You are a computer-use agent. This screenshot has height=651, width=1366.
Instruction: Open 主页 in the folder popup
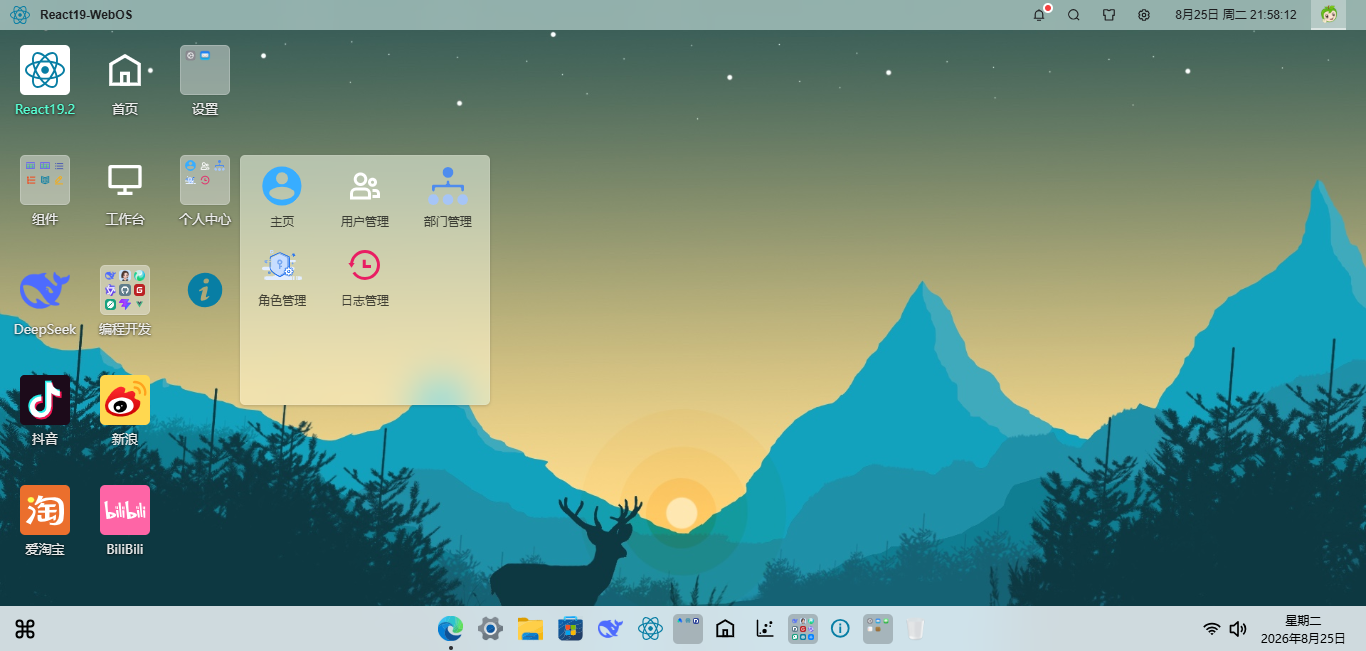click(x=282, y=186)
